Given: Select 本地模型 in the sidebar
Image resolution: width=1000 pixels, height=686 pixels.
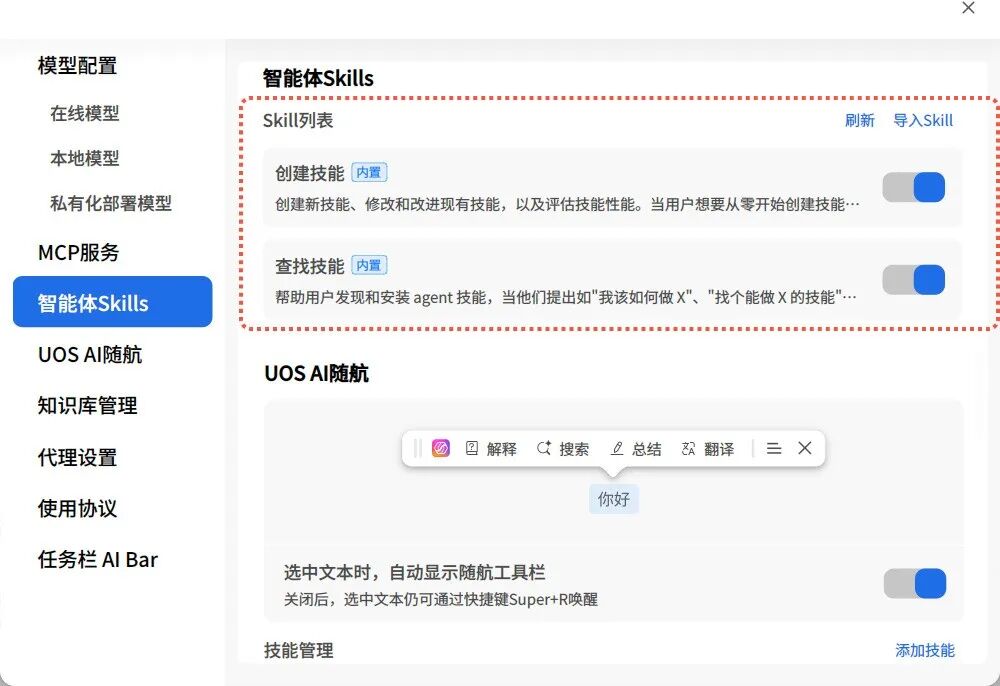Looking at the screenshot, I should [x=85, y=159].
